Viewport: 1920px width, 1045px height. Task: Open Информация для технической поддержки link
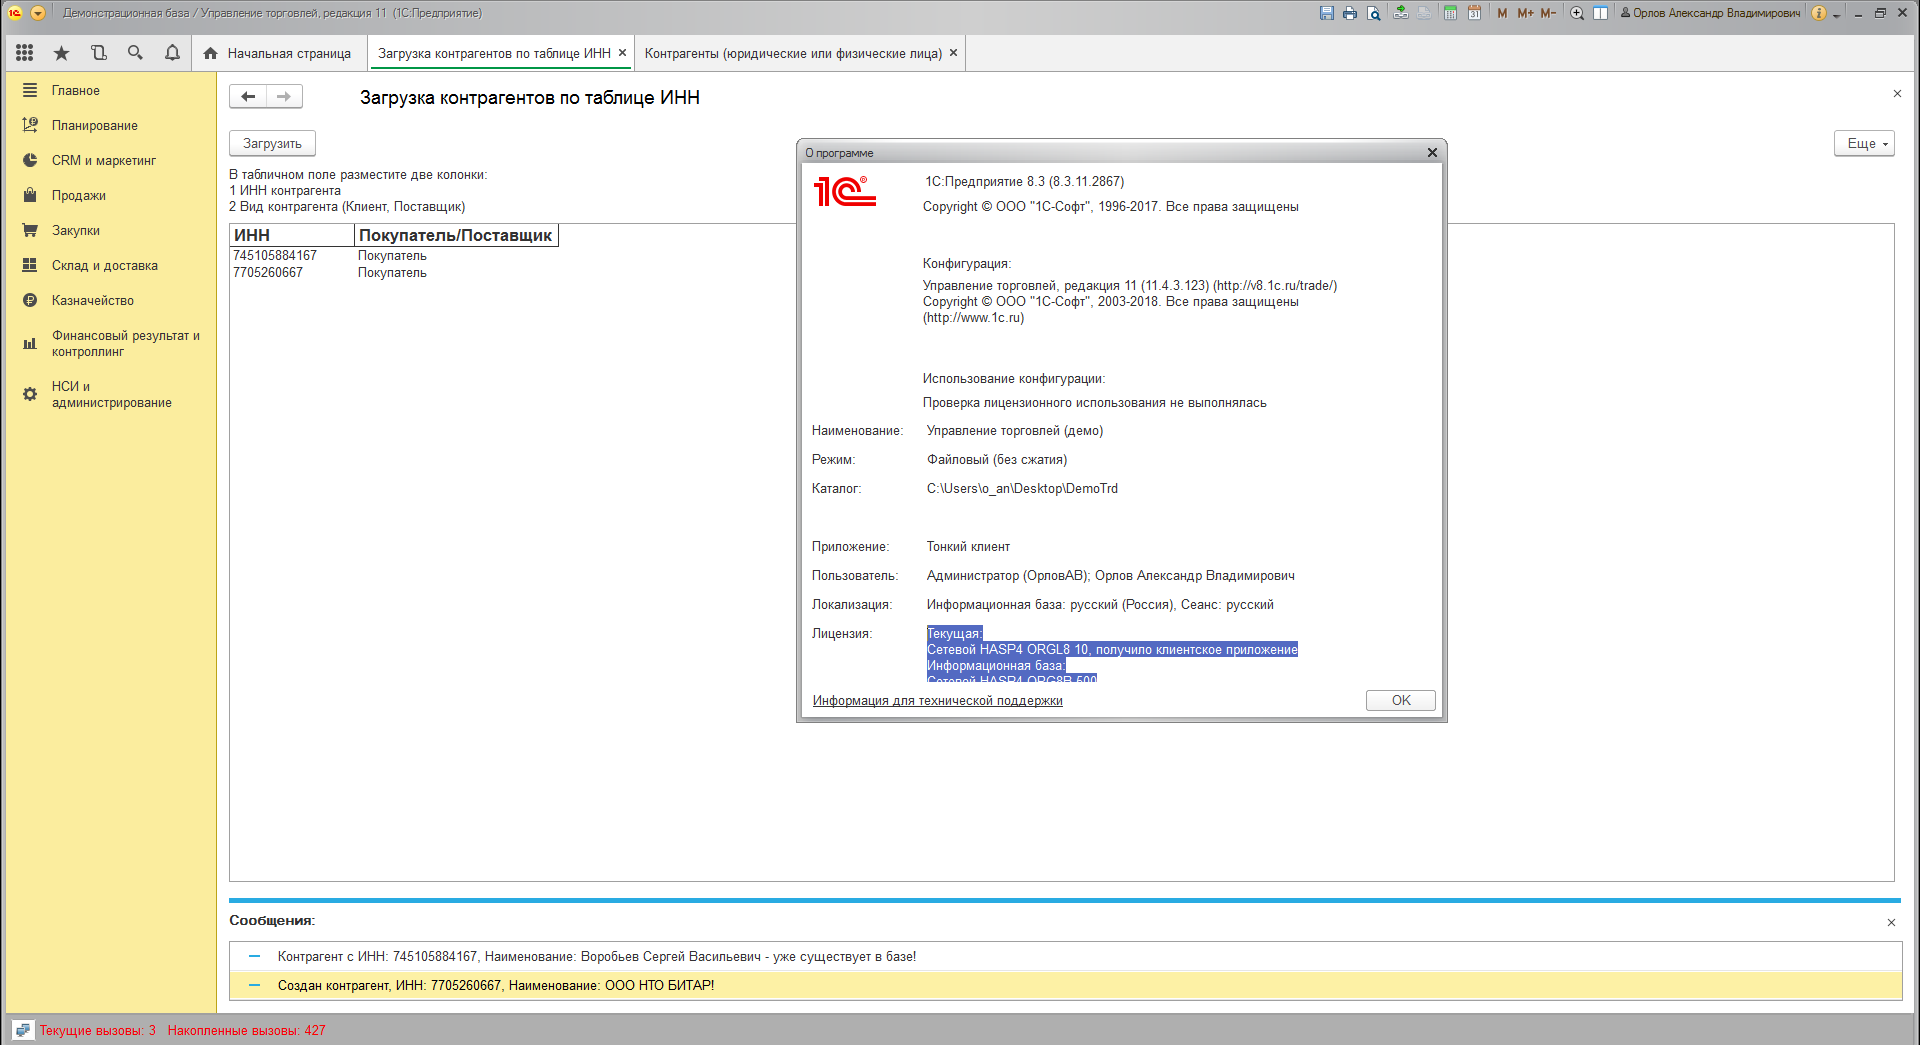point(937,700)
